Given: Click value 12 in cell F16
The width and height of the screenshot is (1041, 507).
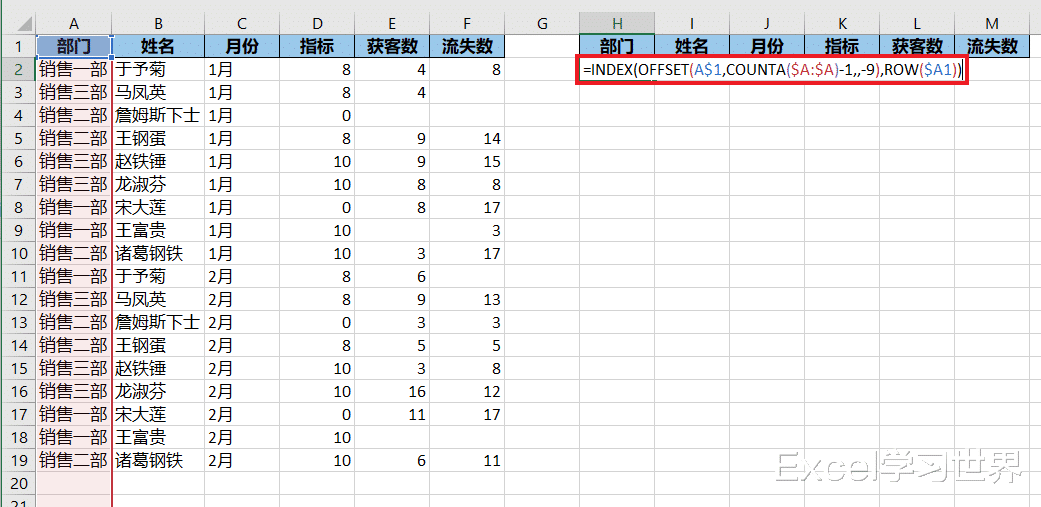Looking at the screenshot, I should point(492,392).
